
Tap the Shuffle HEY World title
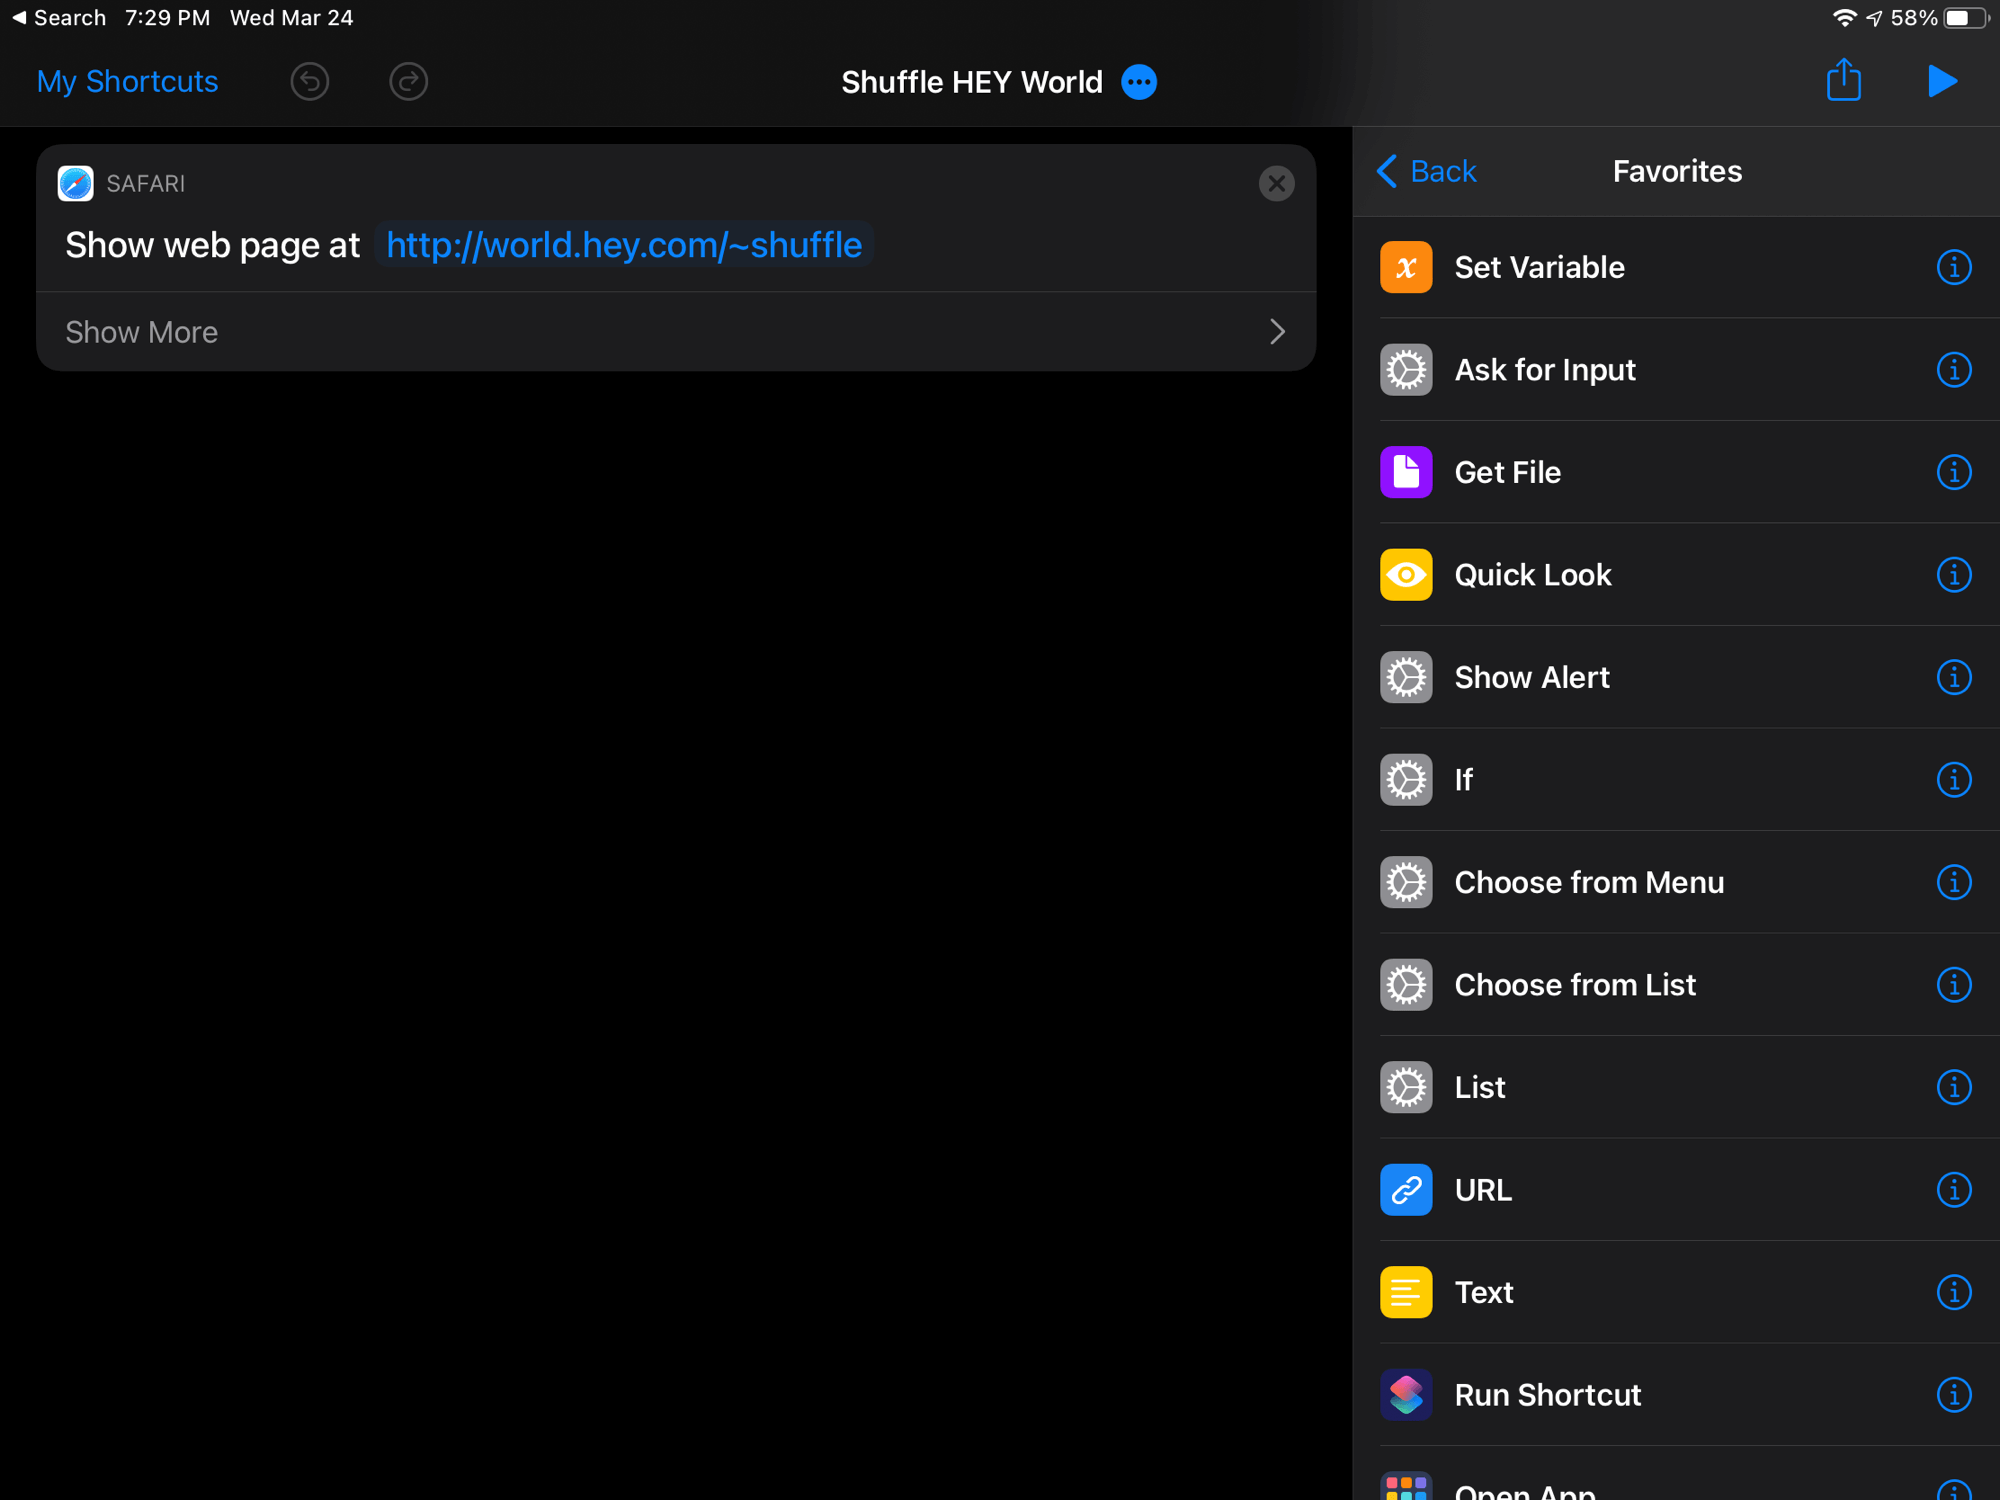[971, 82]
